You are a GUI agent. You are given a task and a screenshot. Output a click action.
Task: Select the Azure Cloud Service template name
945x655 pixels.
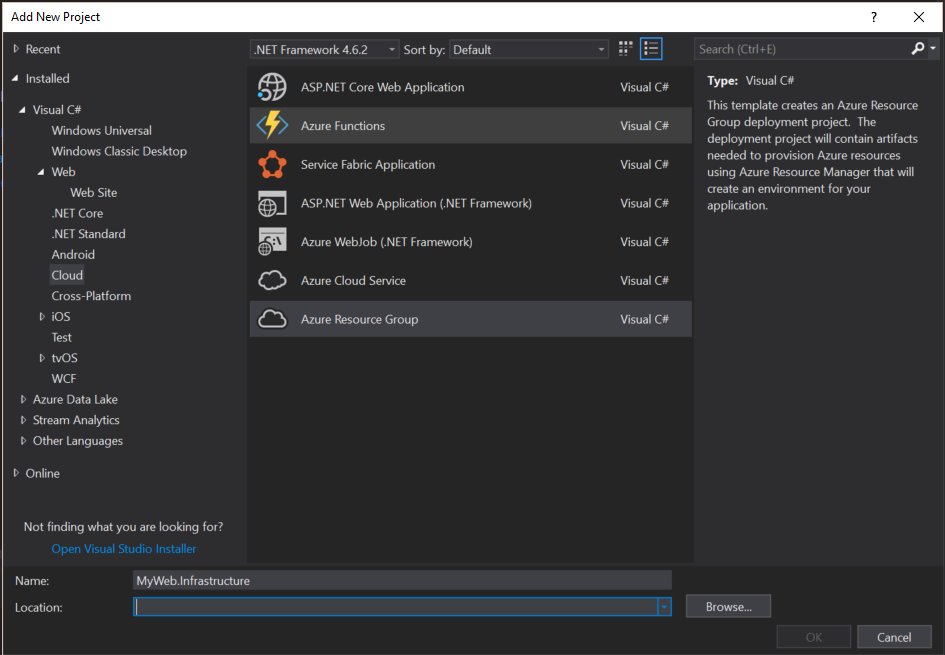pyautogui.click(x=353, y=281)
